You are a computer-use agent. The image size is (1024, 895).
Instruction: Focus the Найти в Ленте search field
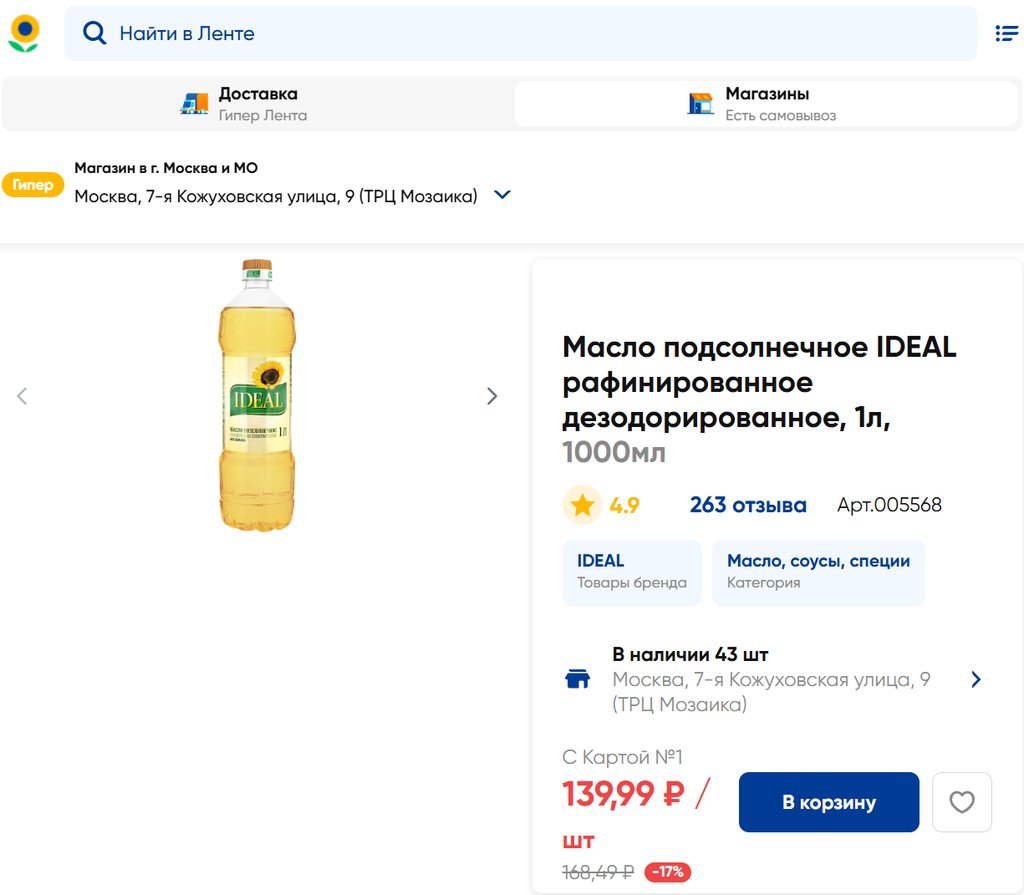(540, 33)
